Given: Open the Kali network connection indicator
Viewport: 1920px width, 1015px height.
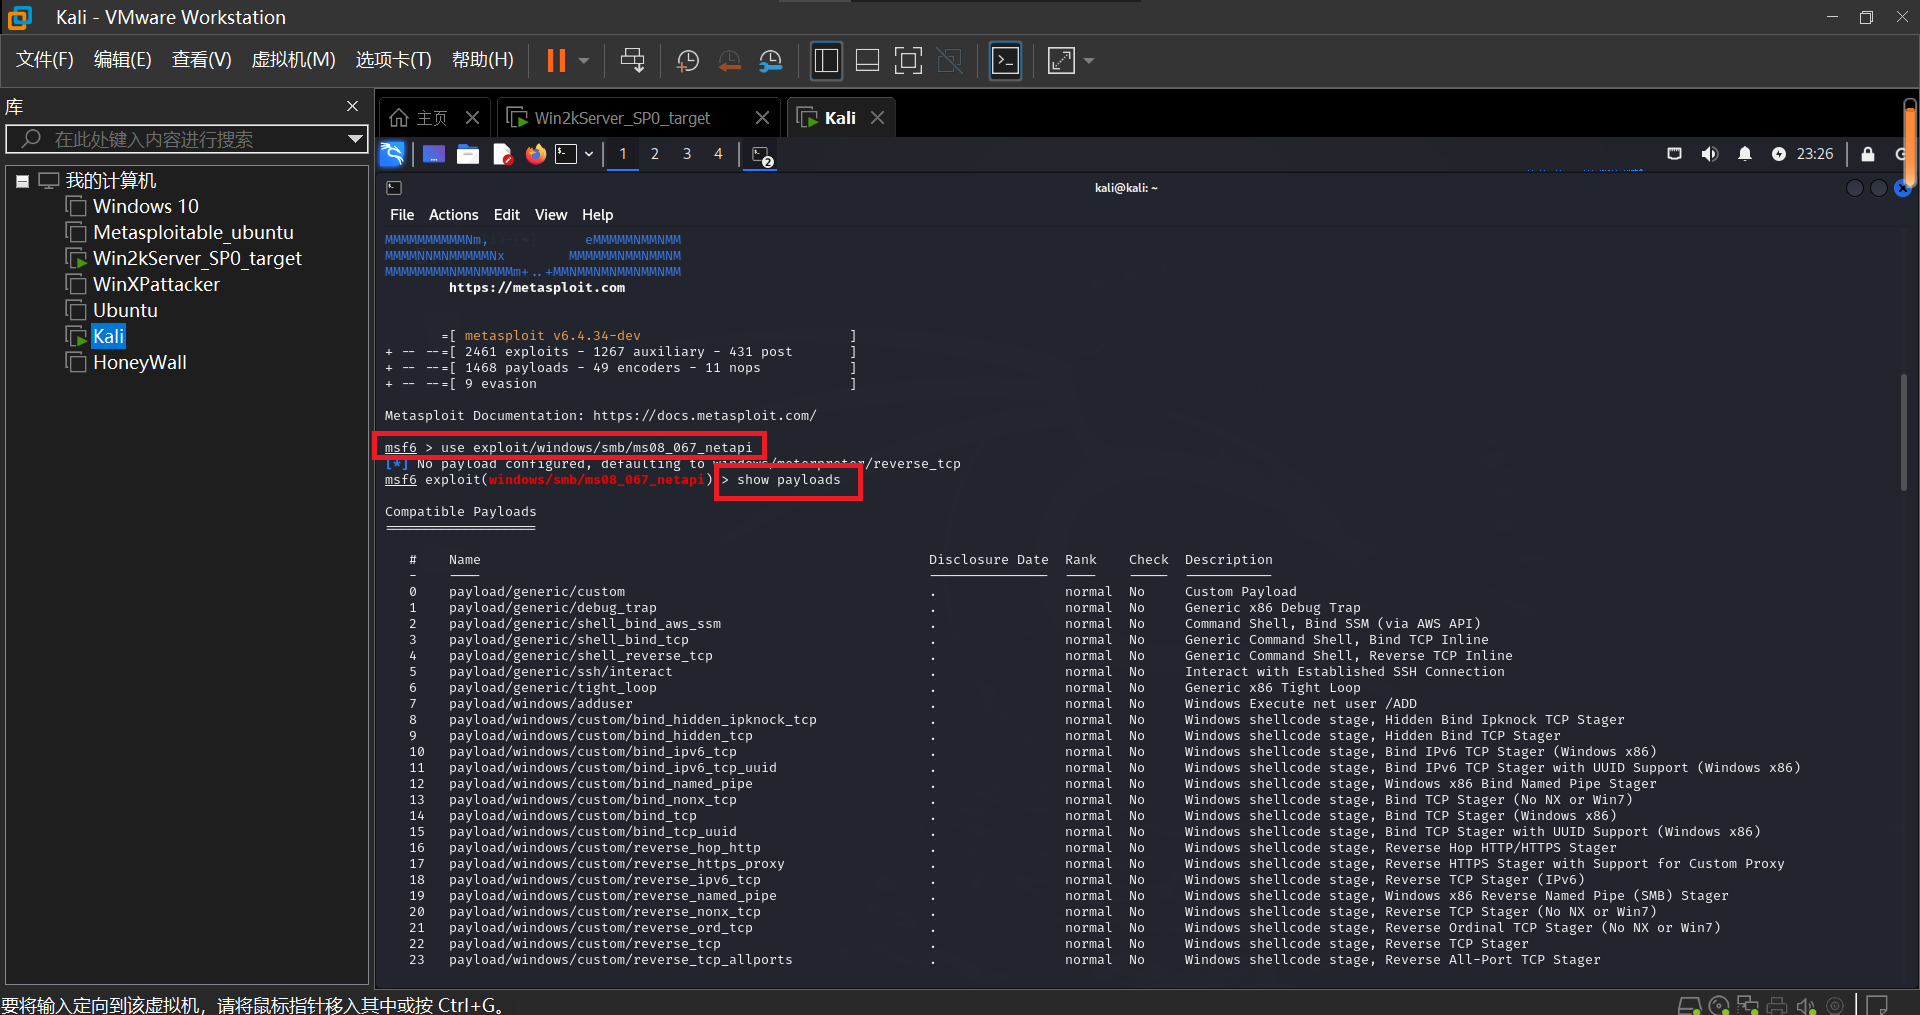Looking at the screenshot, I should [x=1674, y=154].
